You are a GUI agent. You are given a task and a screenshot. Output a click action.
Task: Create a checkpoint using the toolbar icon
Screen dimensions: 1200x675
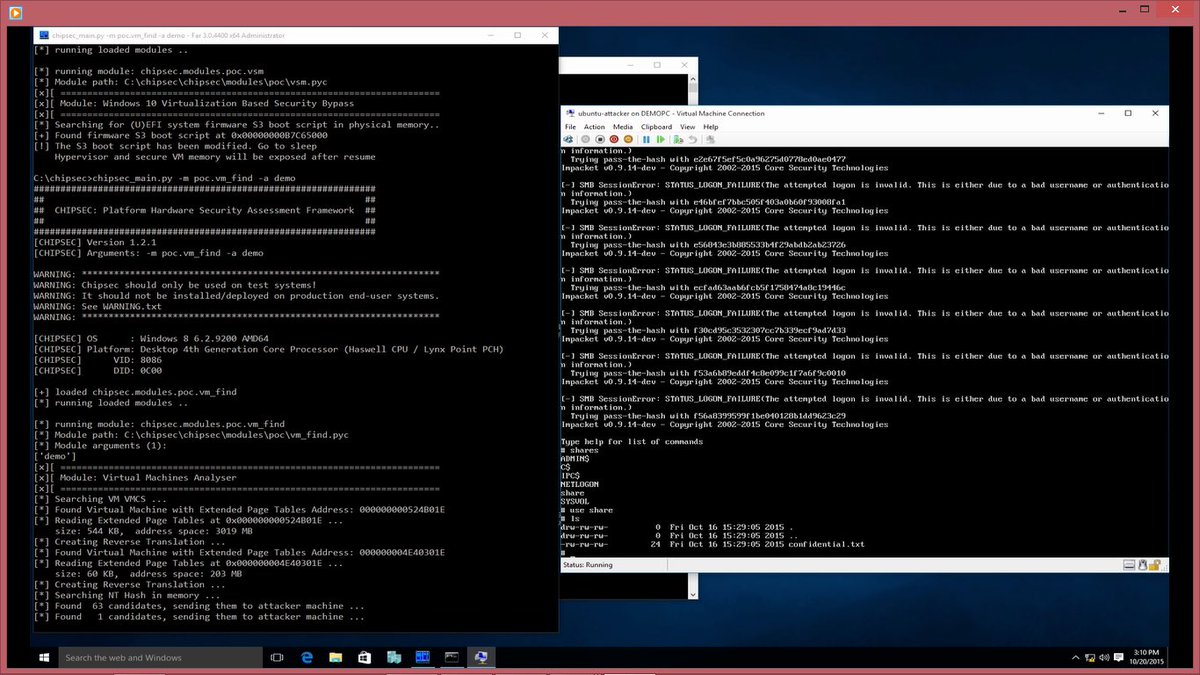click(678, 139)
